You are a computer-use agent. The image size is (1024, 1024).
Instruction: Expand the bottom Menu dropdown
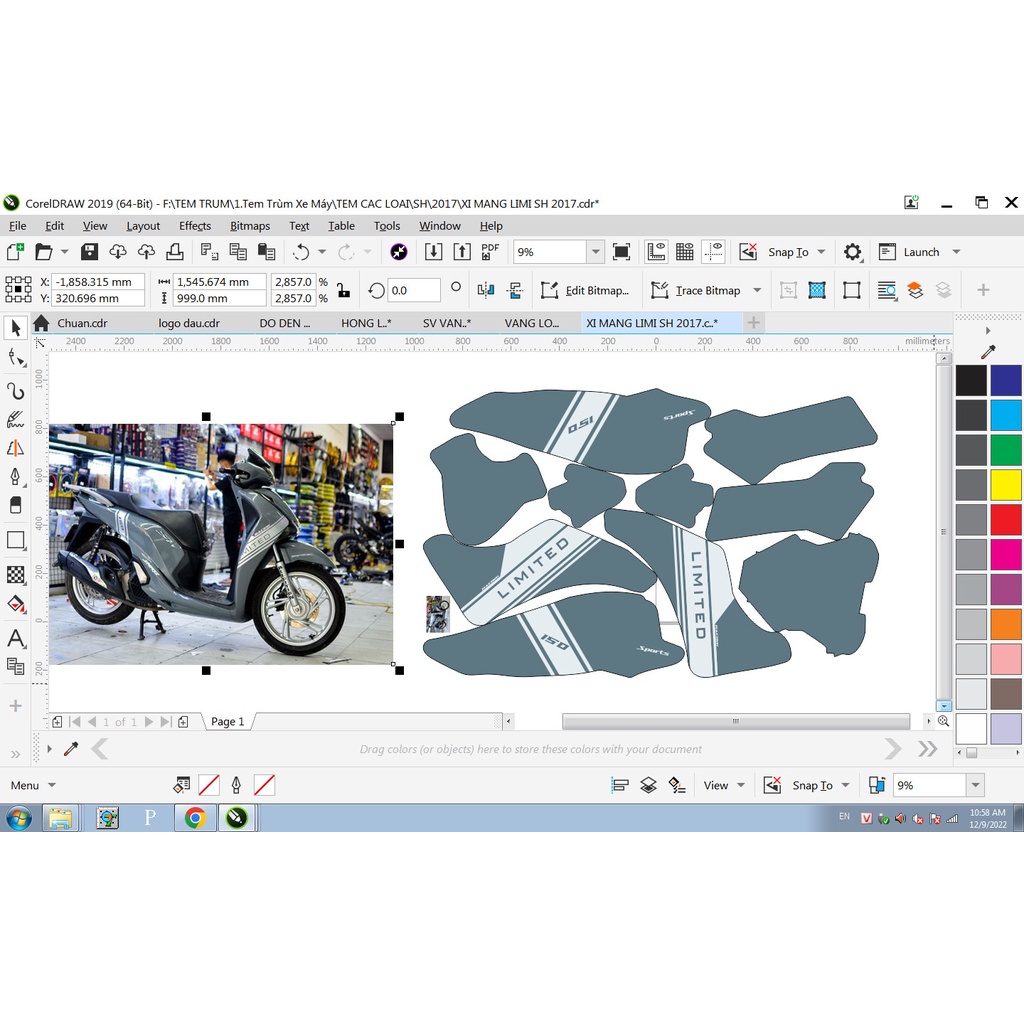tap(52, 786)
